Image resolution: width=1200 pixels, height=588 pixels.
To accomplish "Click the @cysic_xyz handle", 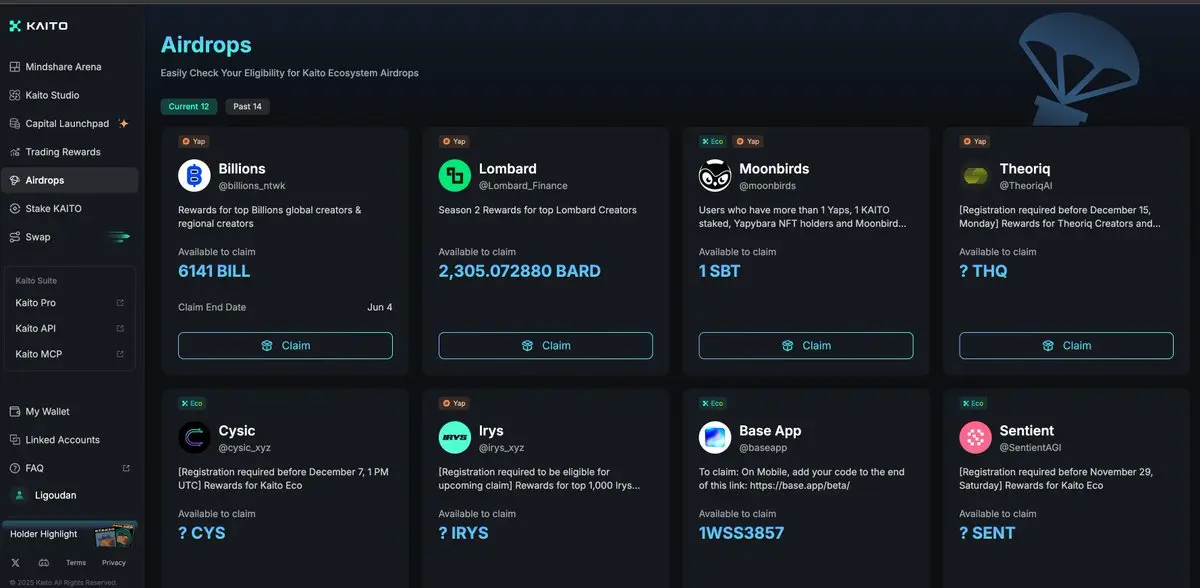I will point(245,448).
